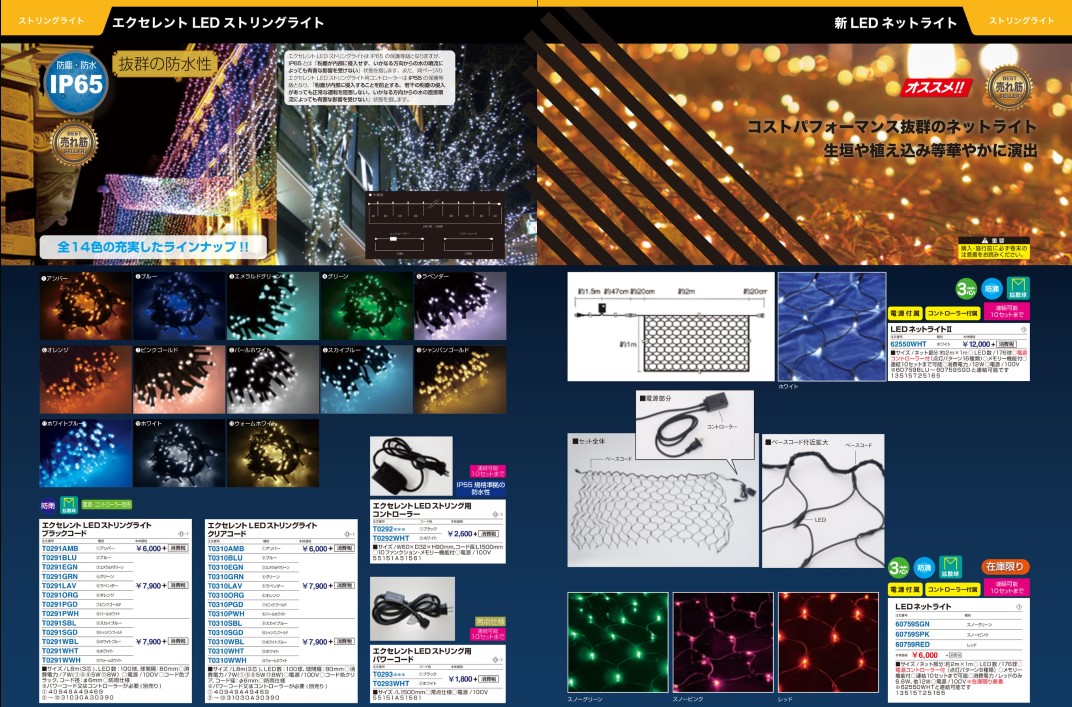
Task: Click the 拡散球 icon beside LEDネットライトⅡ
Action: (x=1018, y=289)
